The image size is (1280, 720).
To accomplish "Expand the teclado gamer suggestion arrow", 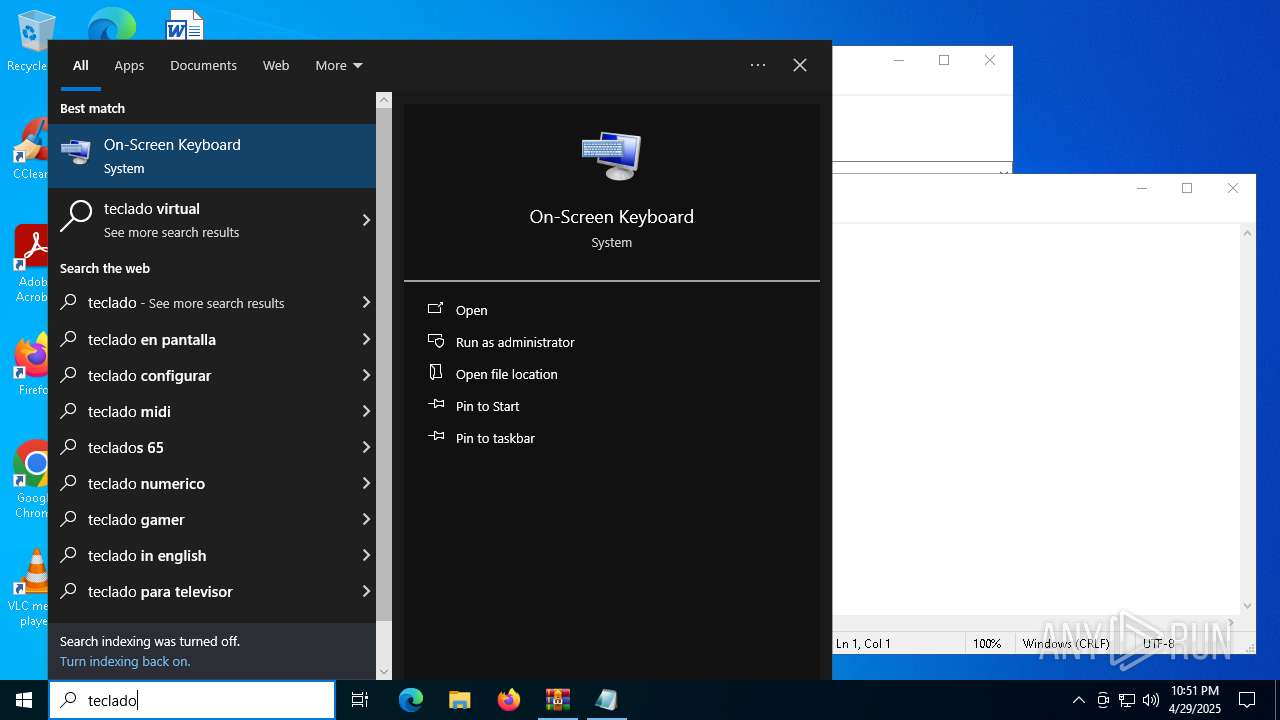I will coord(366,519).
